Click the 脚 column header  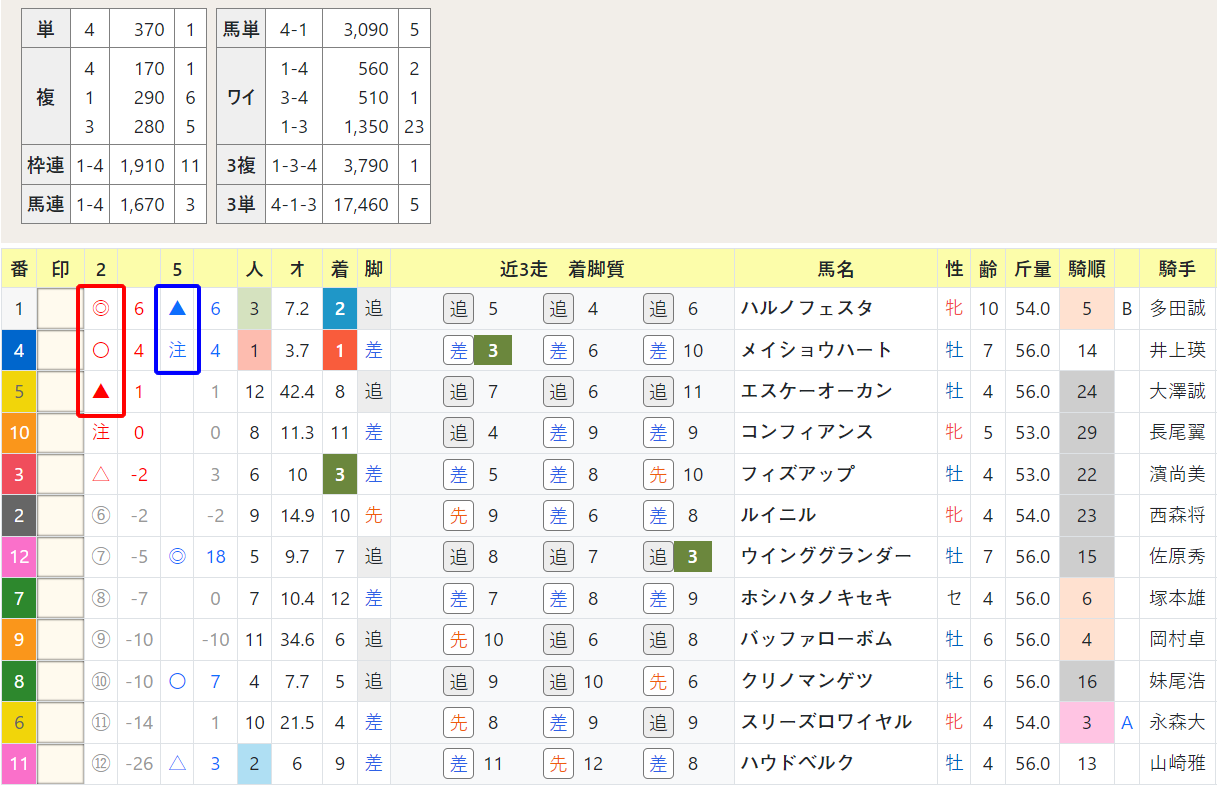coord(374,269)
